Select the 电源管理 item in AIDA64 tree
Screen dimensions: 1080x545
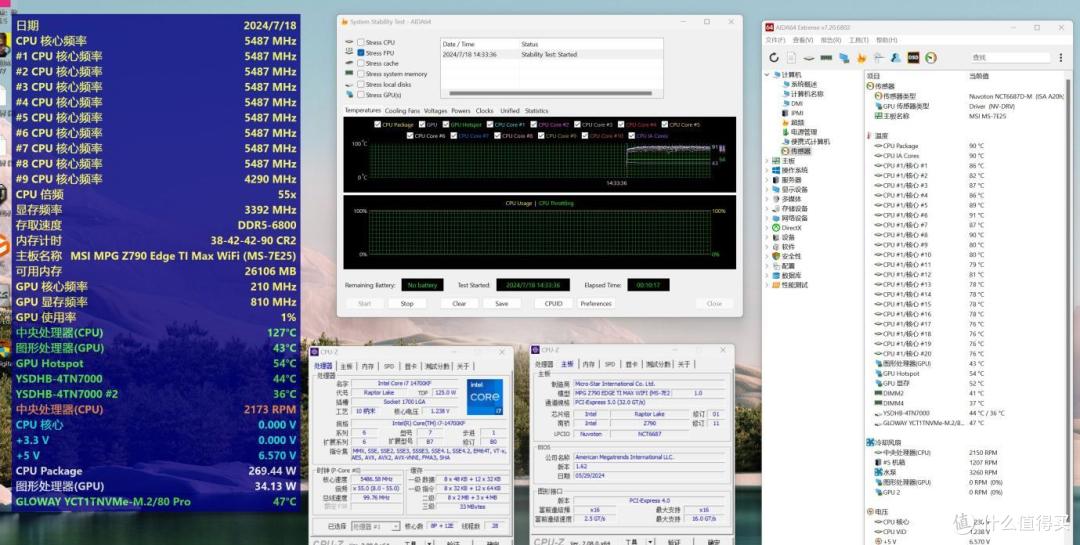point(799,132)
